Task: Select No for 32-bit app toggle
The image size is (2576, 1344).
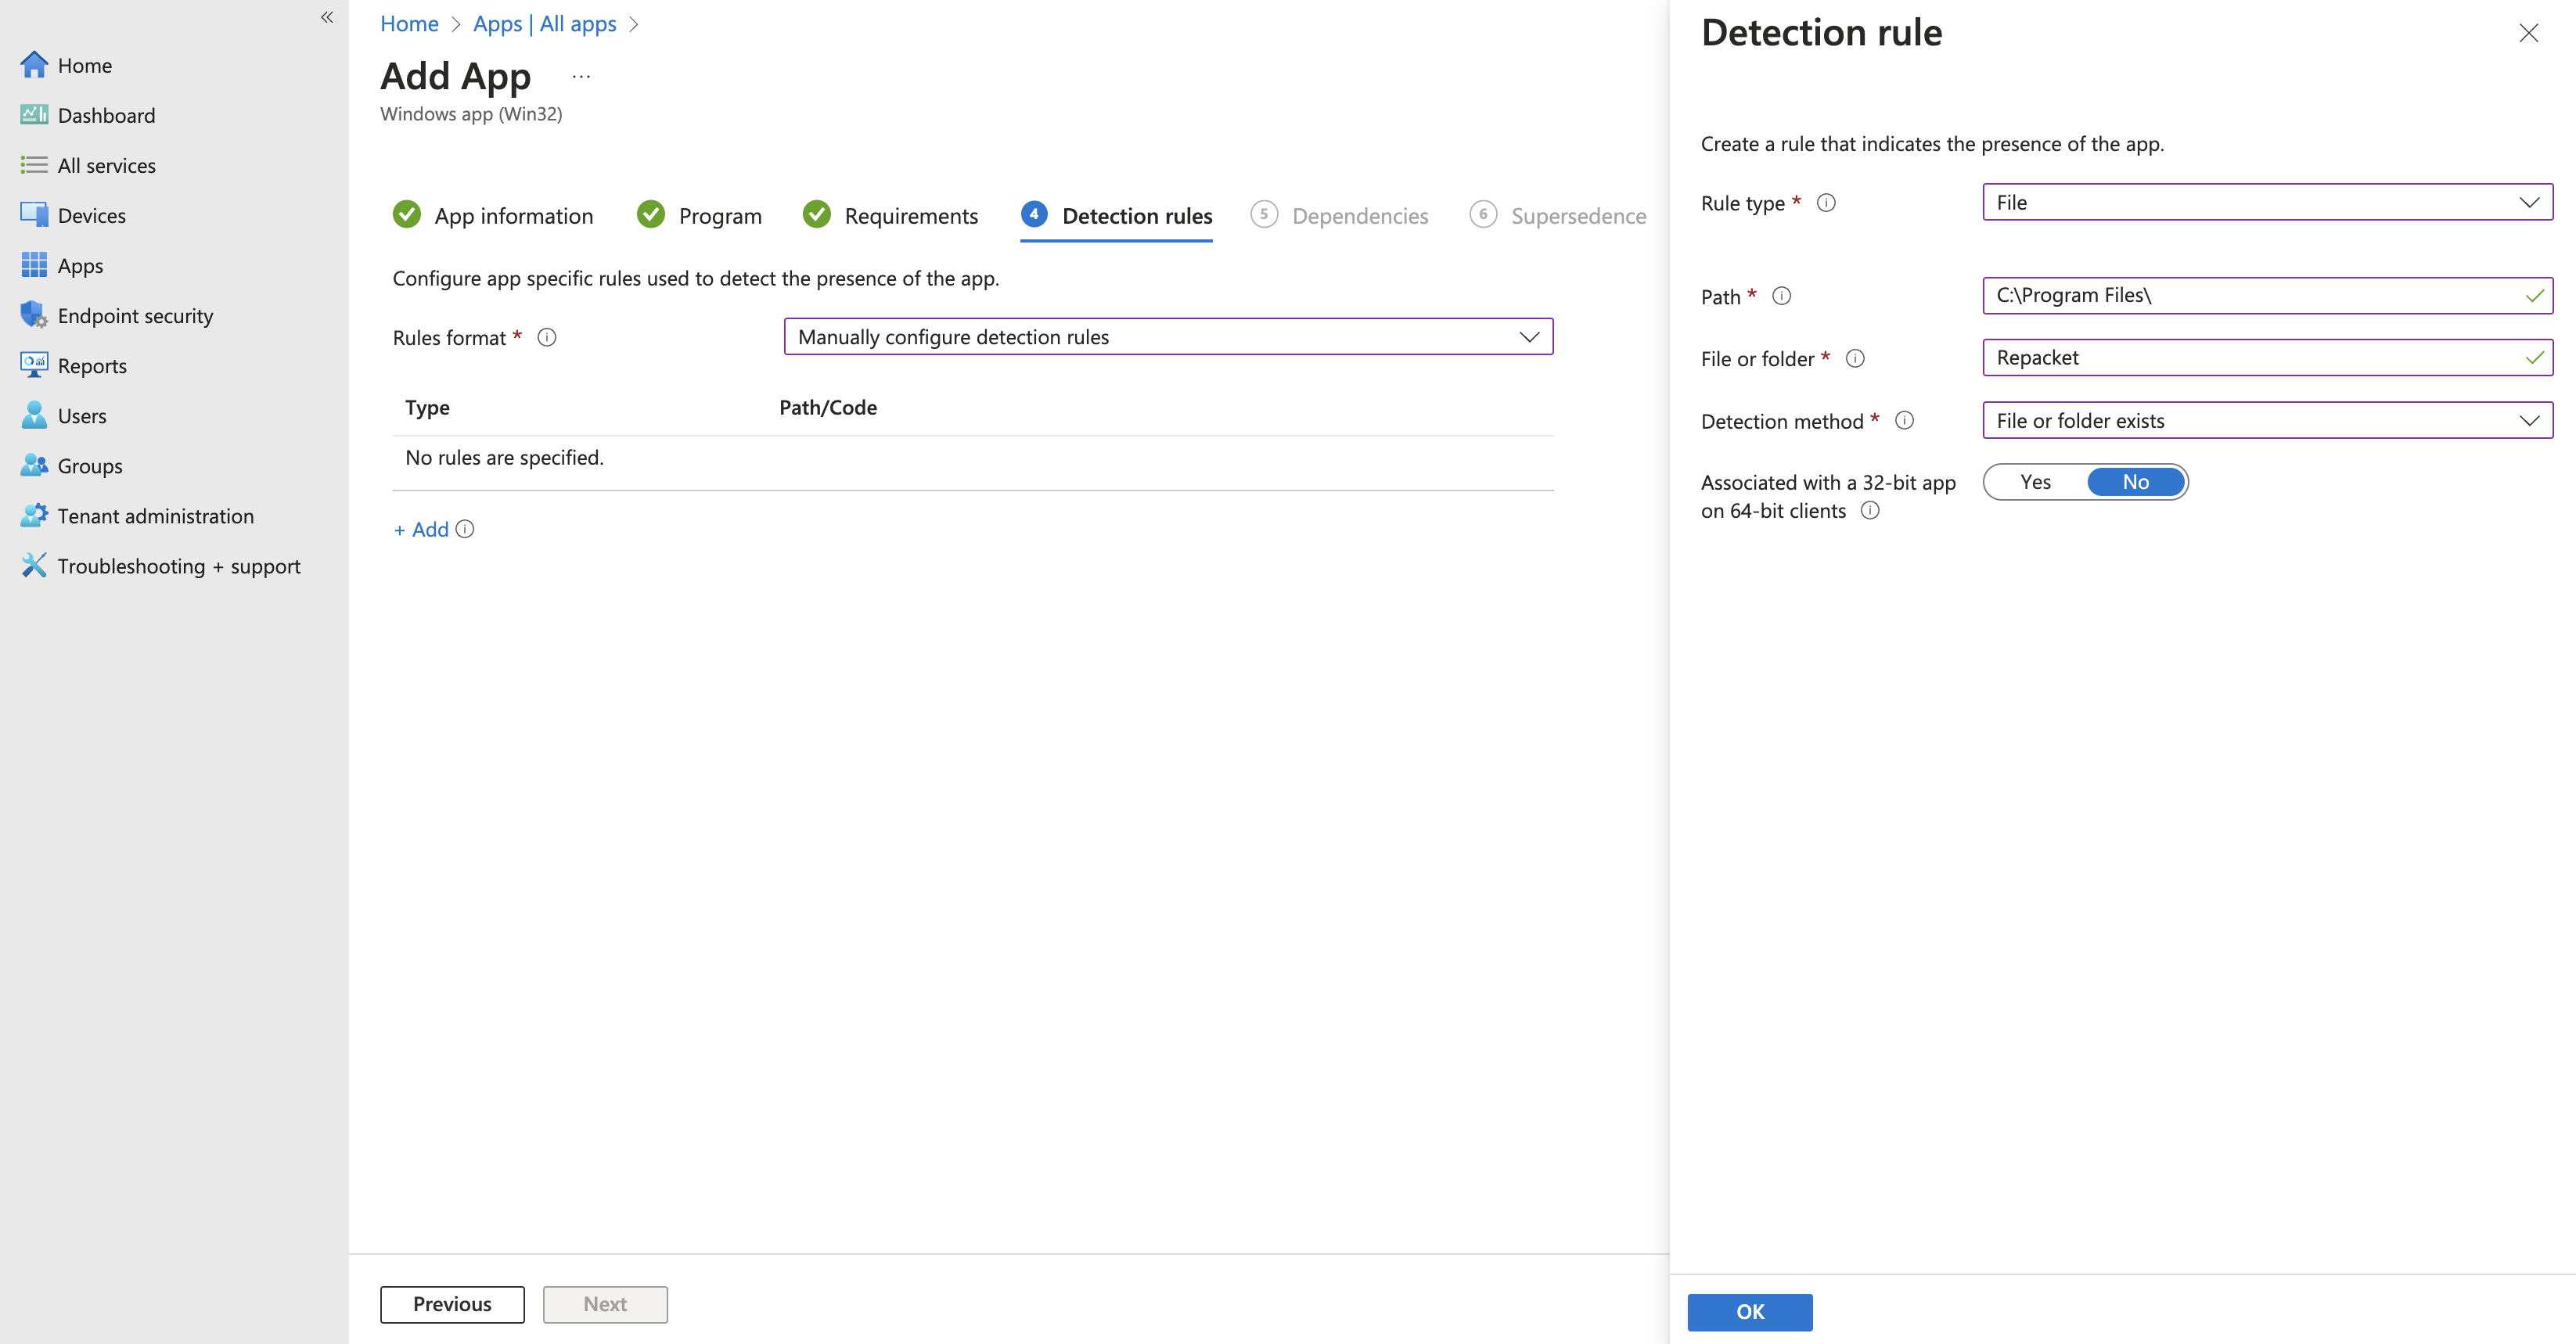Action: (2135, 482)
